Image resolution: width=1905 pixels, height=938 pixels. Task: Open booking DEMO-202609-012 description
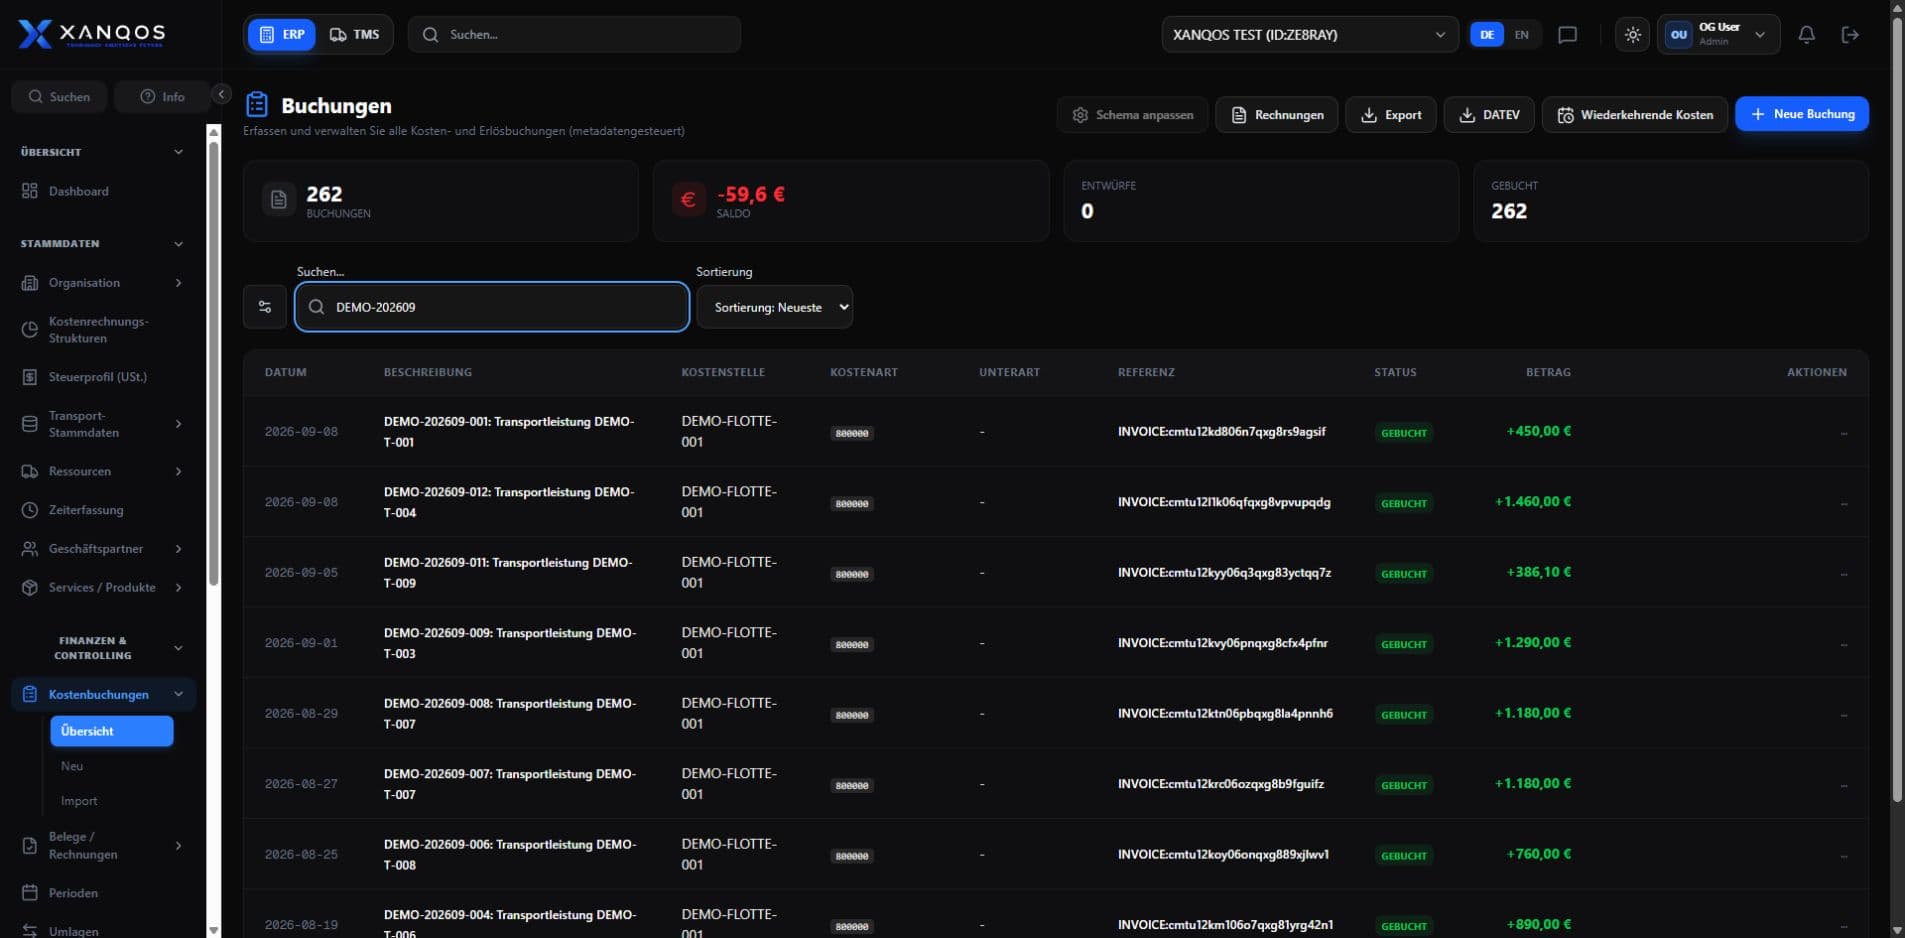[x=509, y=502]
